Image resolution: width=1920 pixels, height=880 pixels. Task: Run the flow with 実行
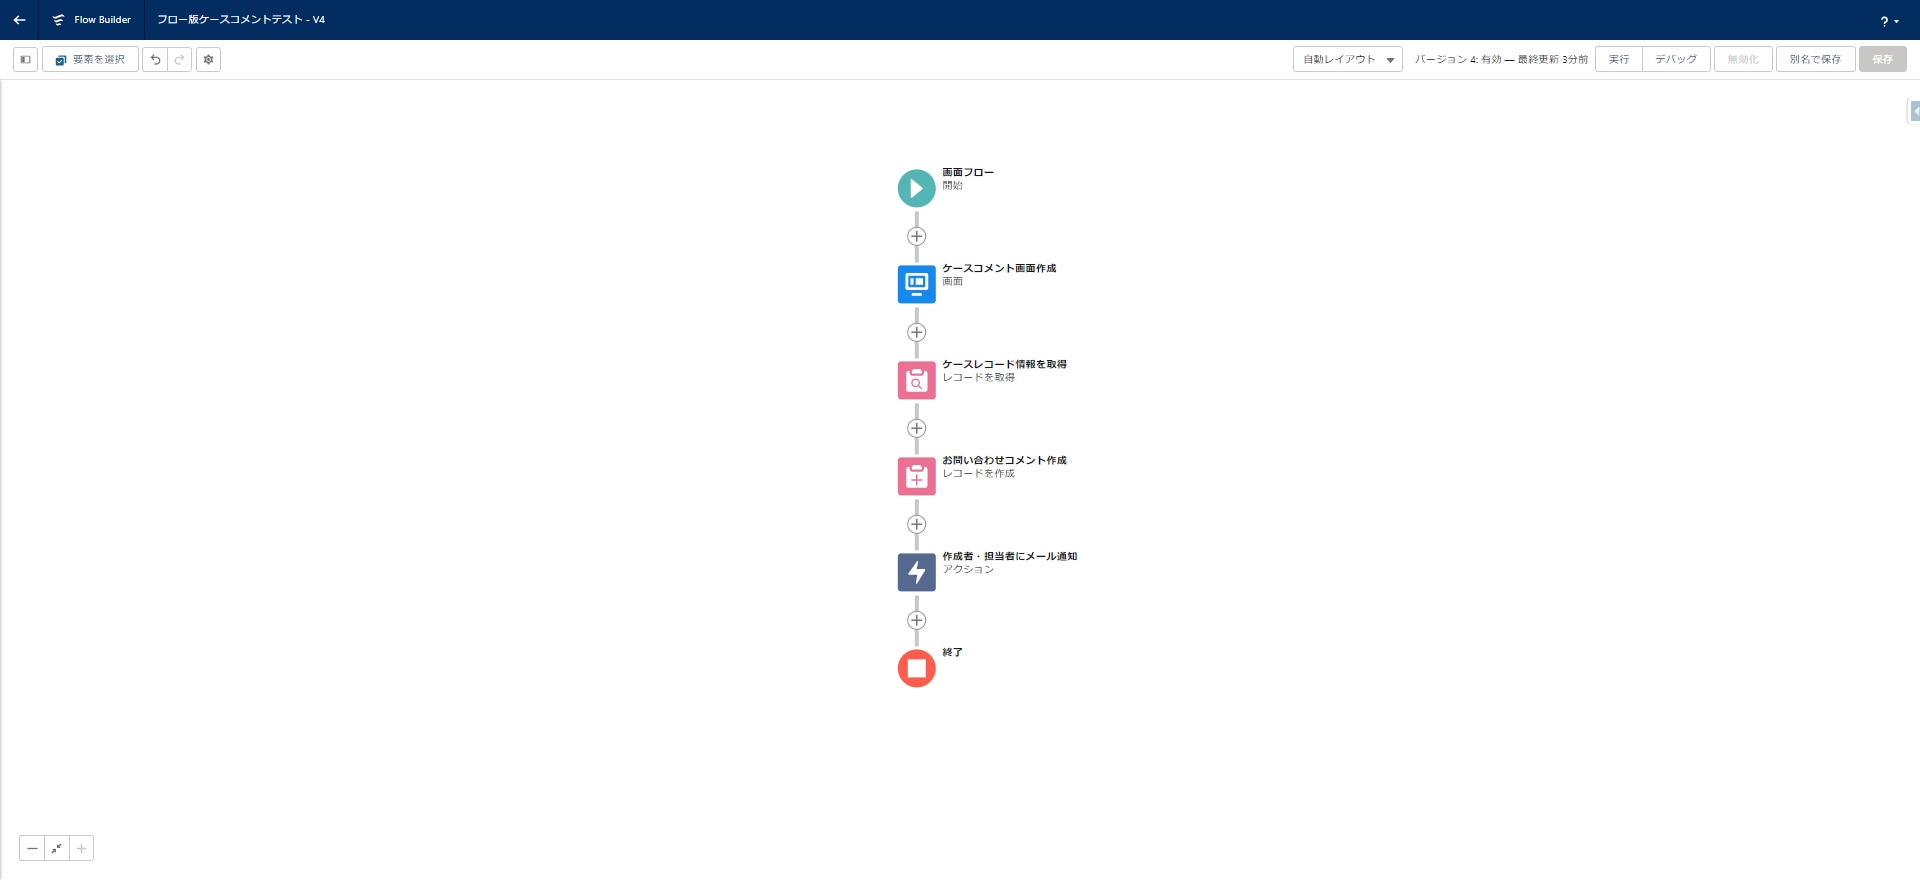tap(1618, 60)
